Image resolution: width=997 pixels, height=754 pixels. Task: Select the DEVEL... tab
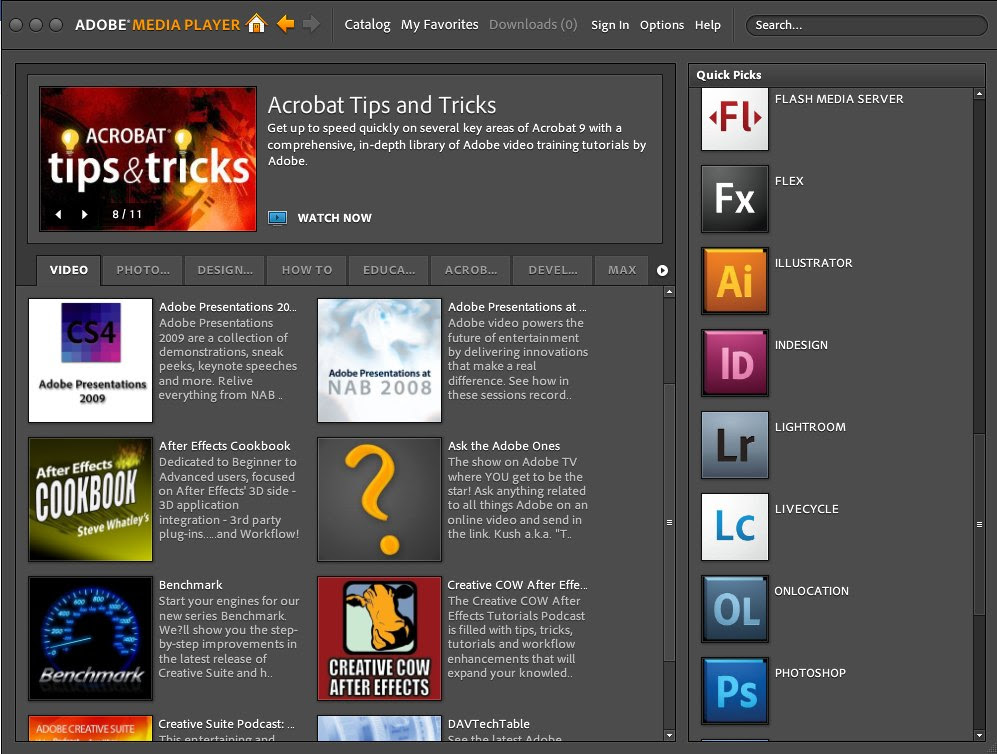pyautogui.click(x=553, y=270)
